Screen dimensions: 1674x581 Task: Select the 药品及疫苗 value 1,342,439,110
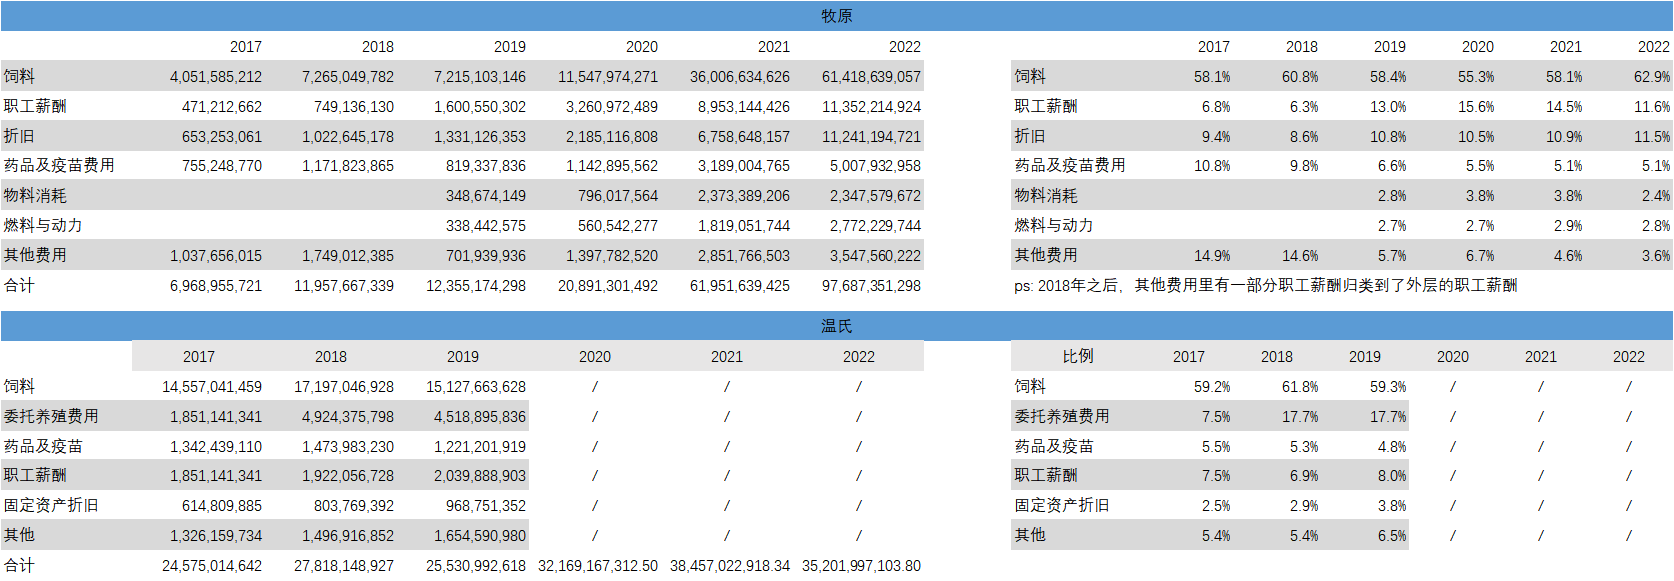(216, 447)
